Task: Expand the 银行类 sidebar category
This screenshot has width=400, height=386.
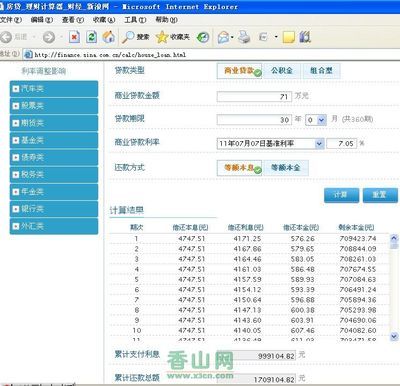Action: (54, 209)
